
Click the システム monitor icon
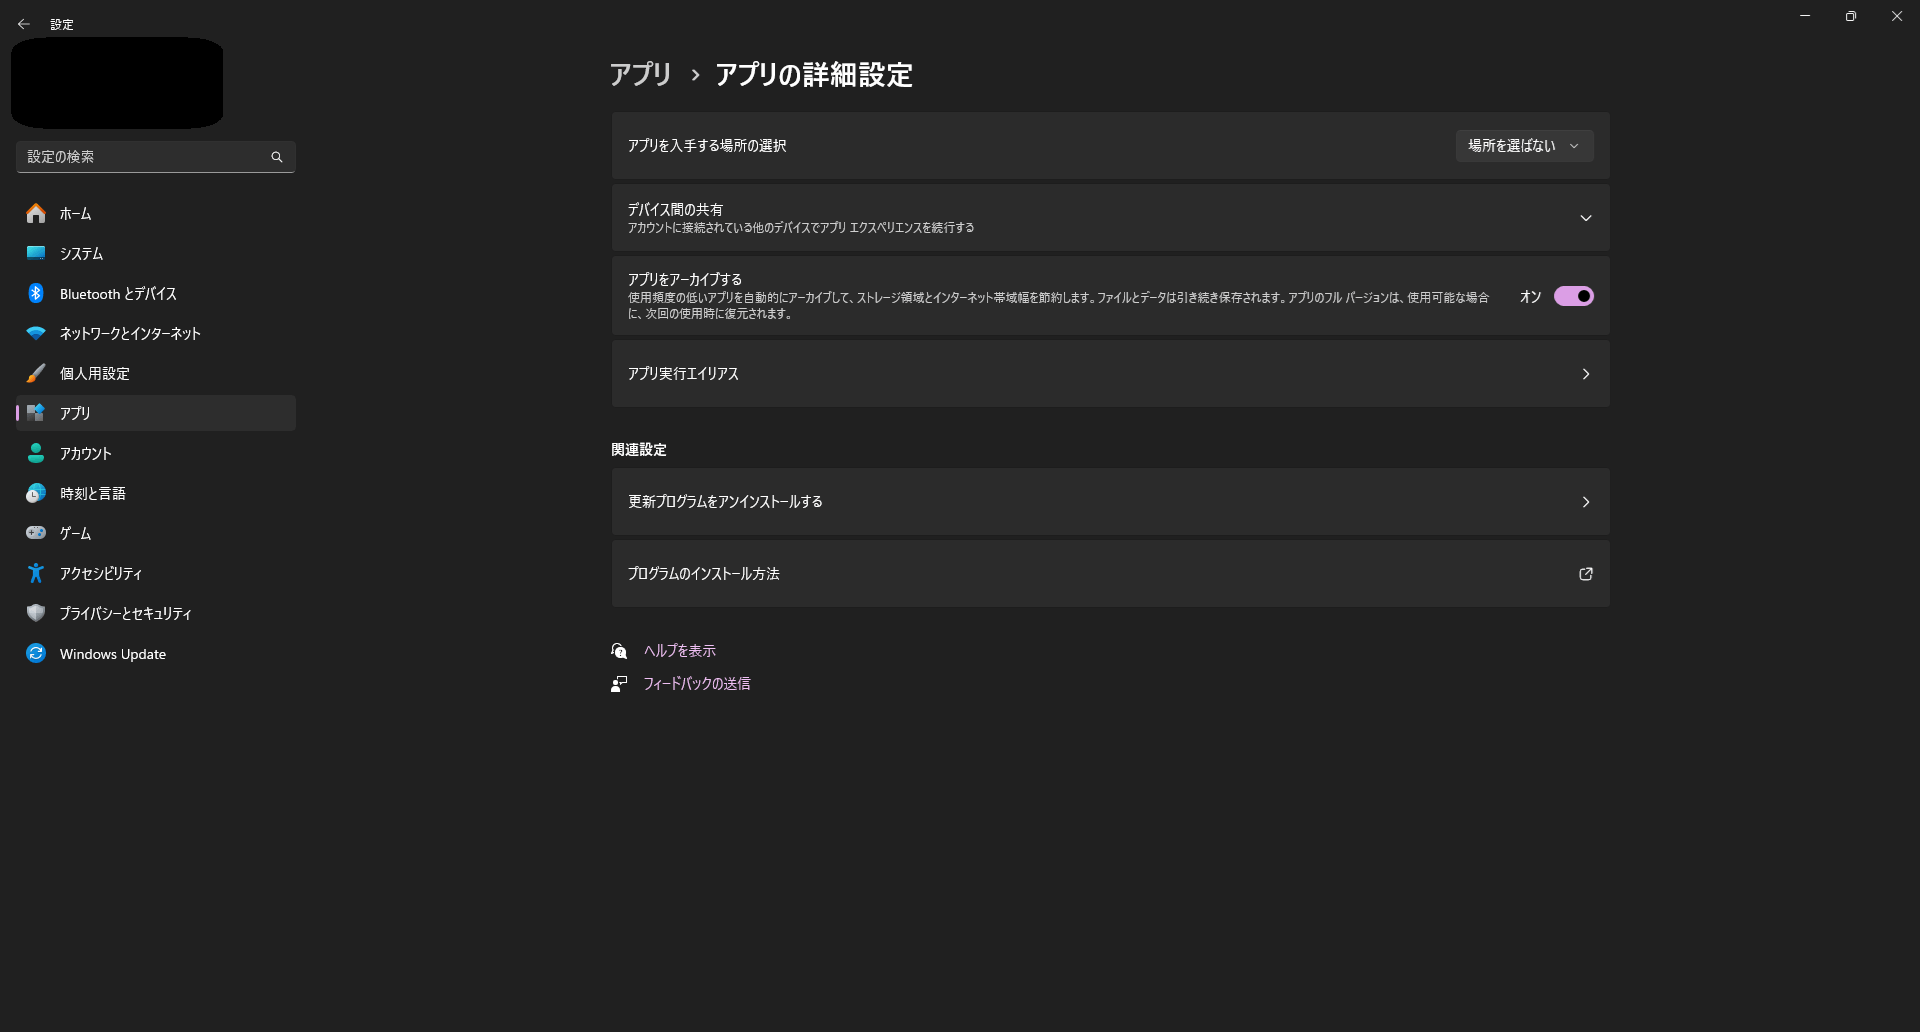36,253
